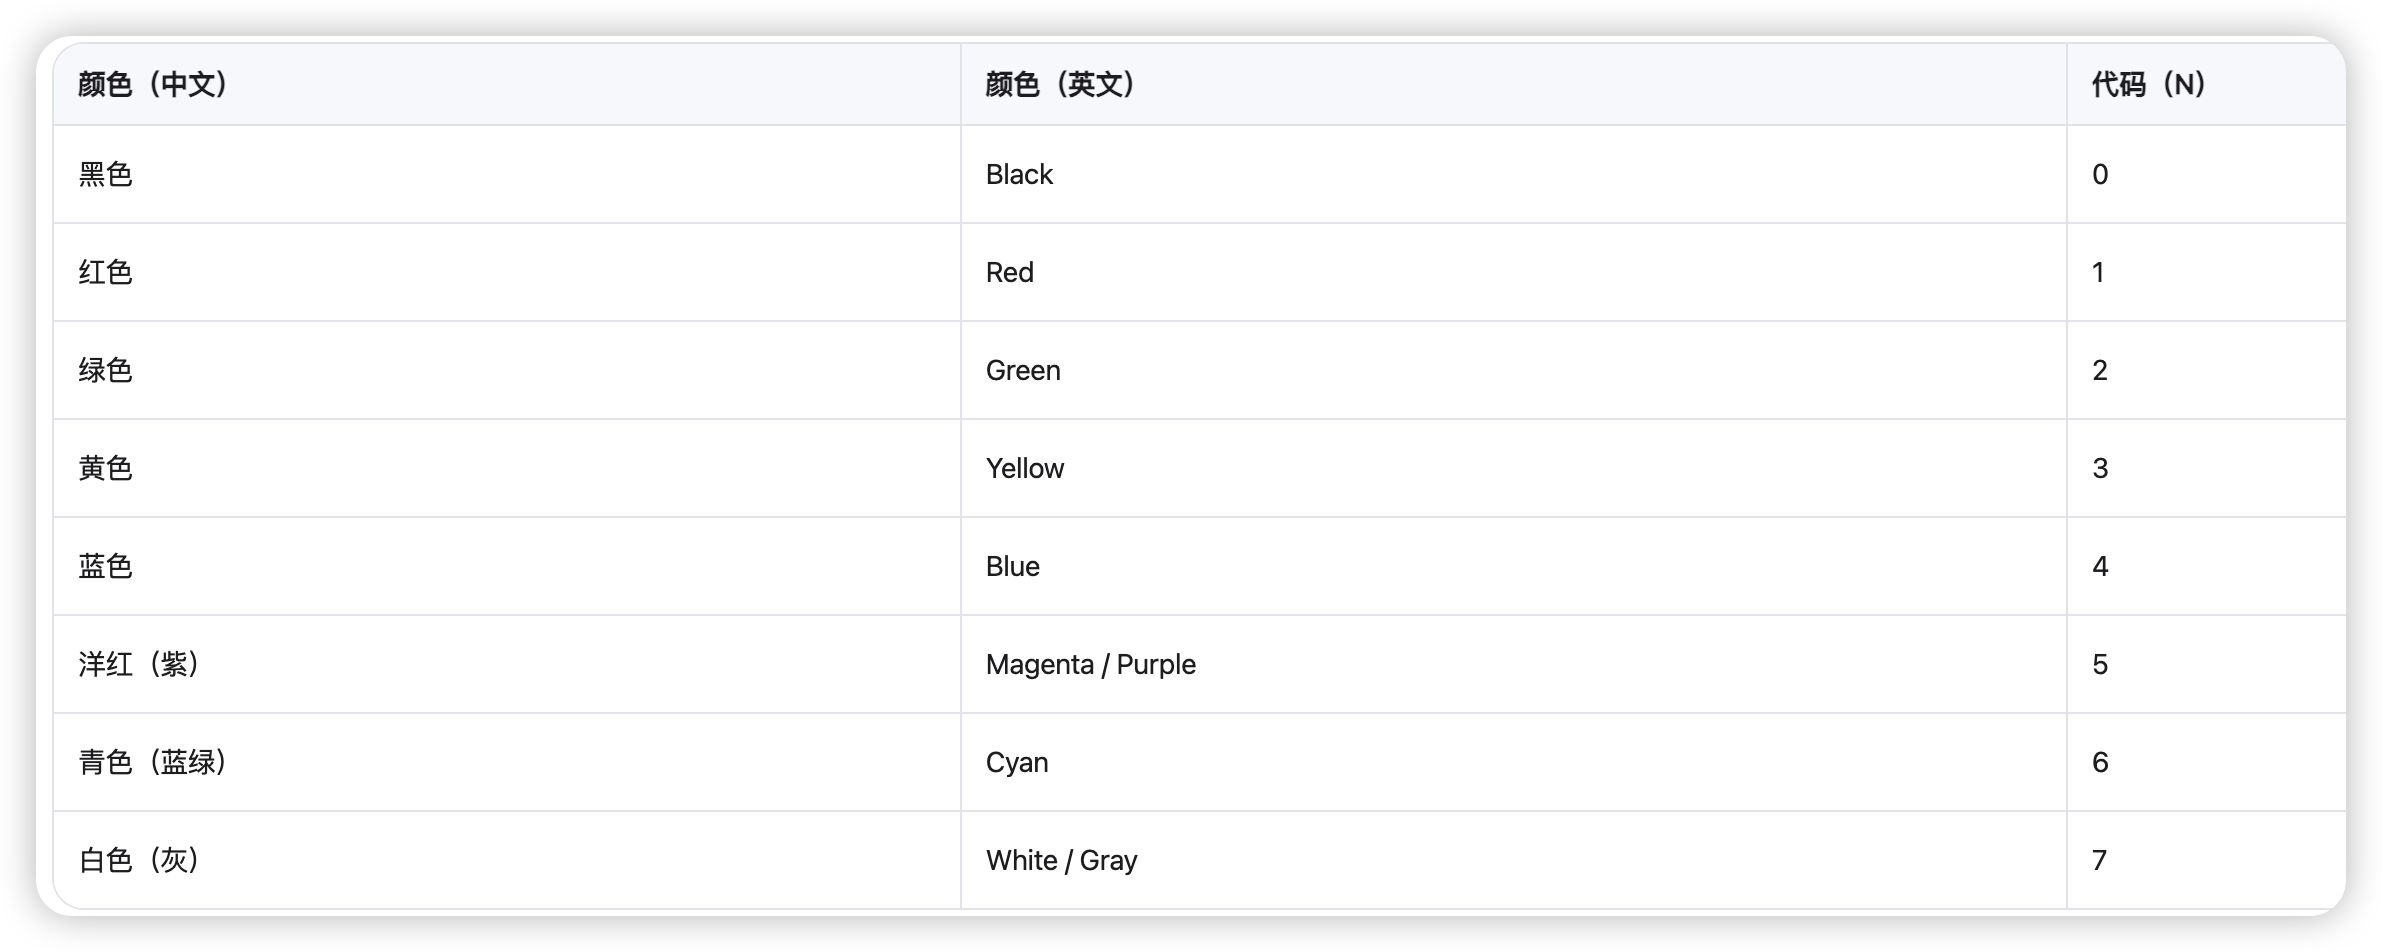This screenshot has height=952, width=2382.
Task: Click the Black cell
Action: 1019,175
